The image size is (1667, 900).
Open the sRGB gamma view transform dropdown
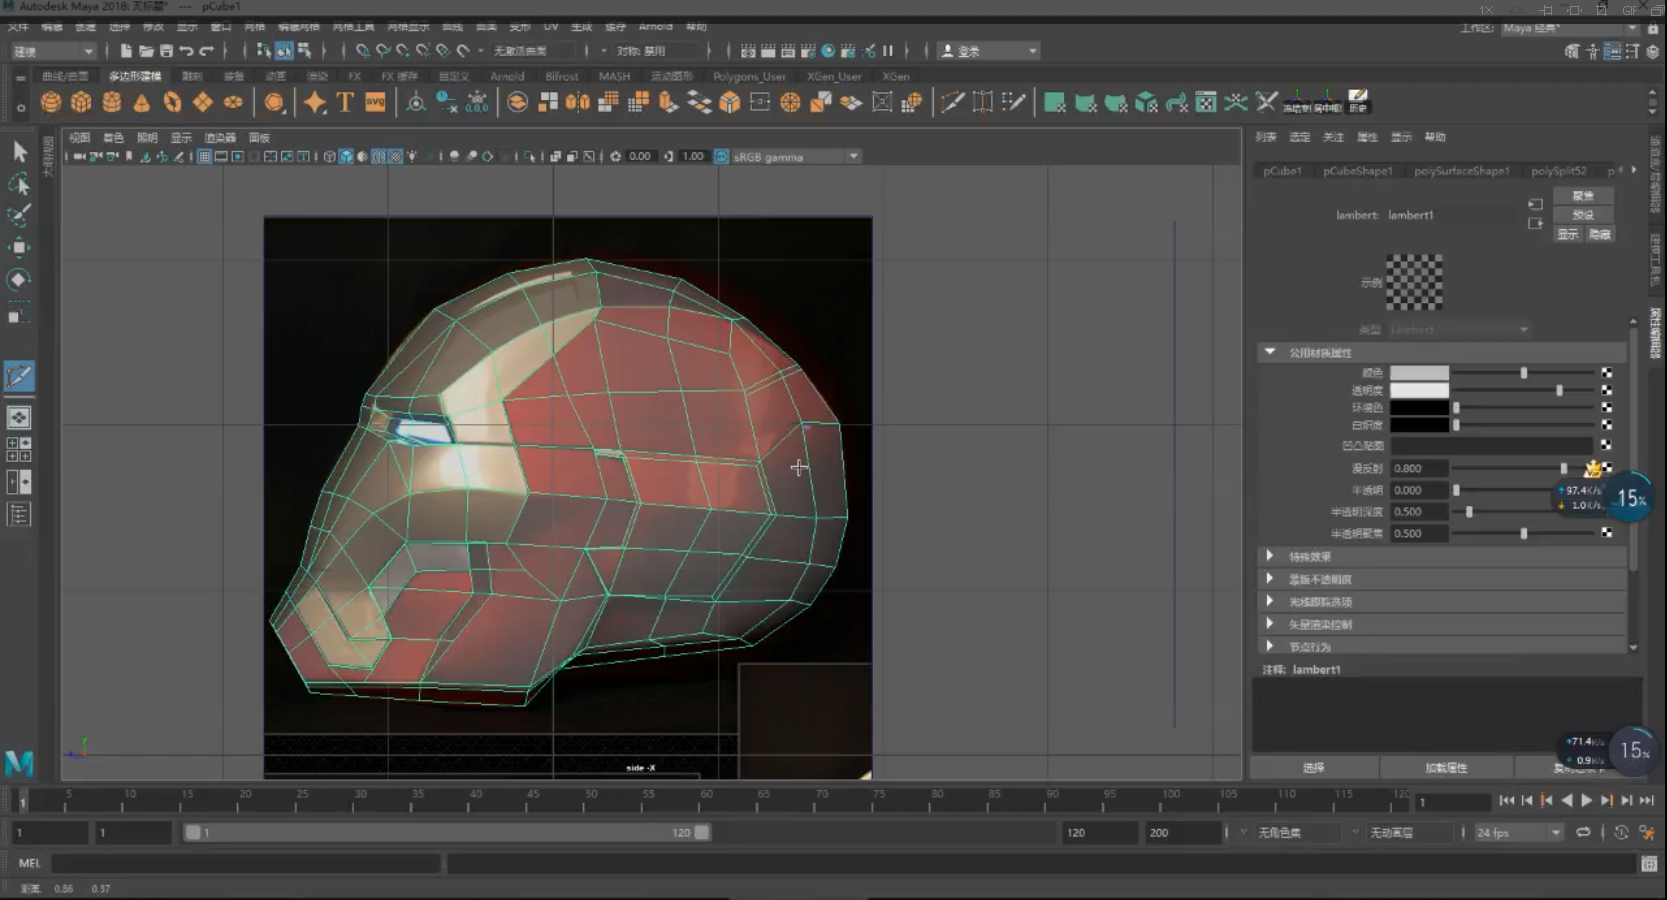click(x=796, y=157)
